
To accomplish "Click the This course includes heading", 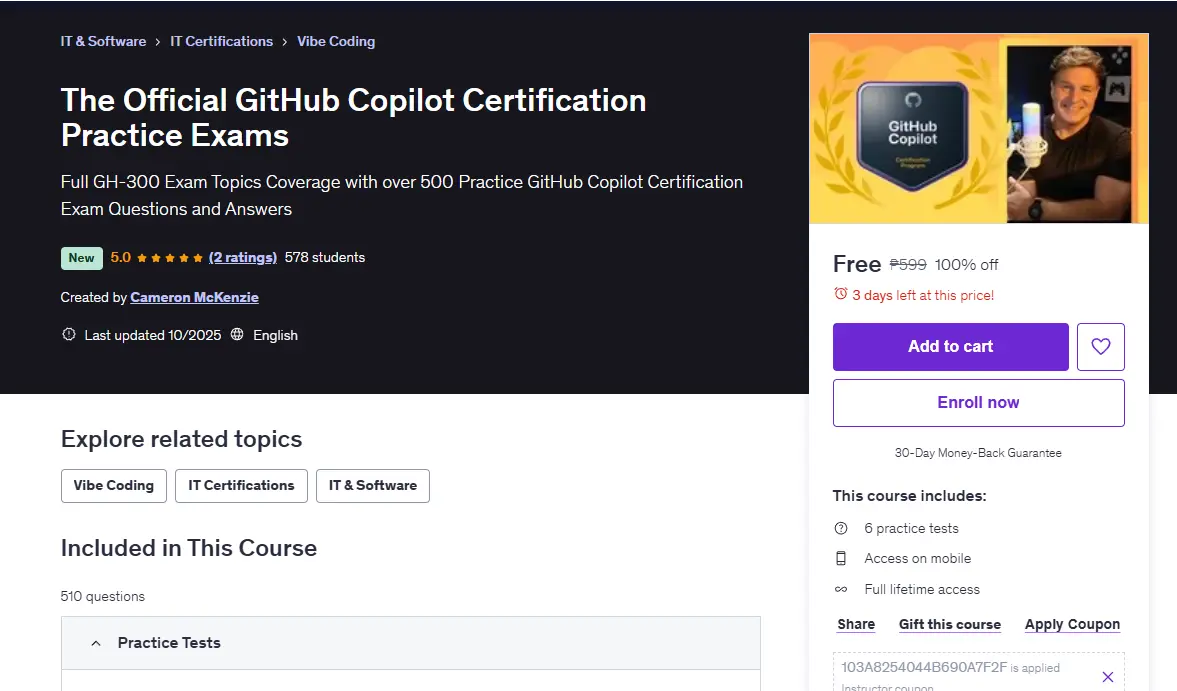I will click(909, 496).
